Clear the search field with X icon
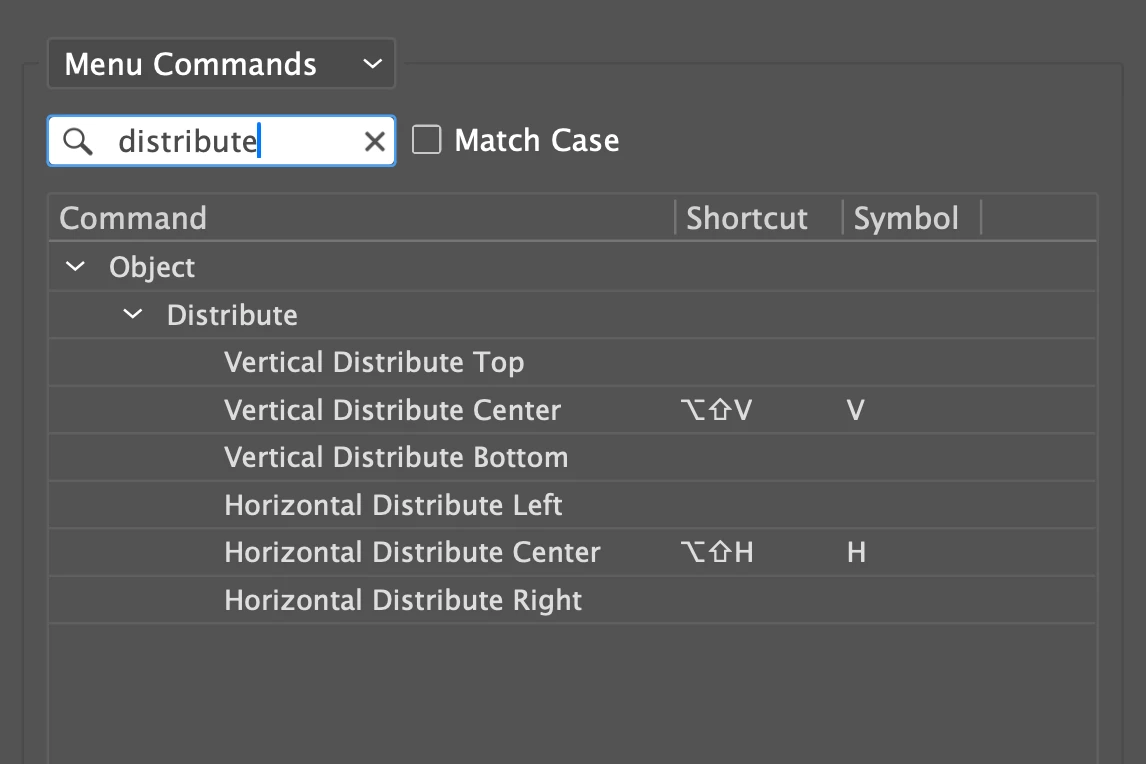Image resolution: width=1146 pixels, height=764 pixels. (374, 142)
